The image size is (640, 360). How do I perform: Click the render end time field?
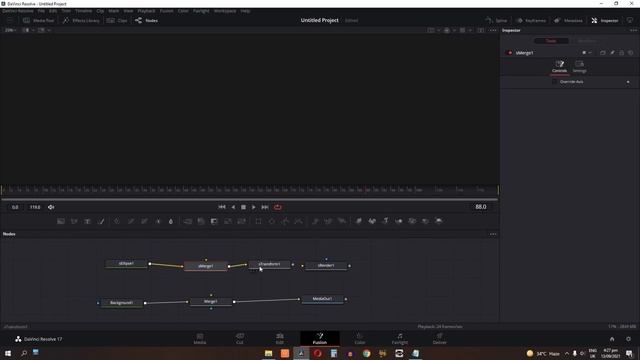point(35,207)
